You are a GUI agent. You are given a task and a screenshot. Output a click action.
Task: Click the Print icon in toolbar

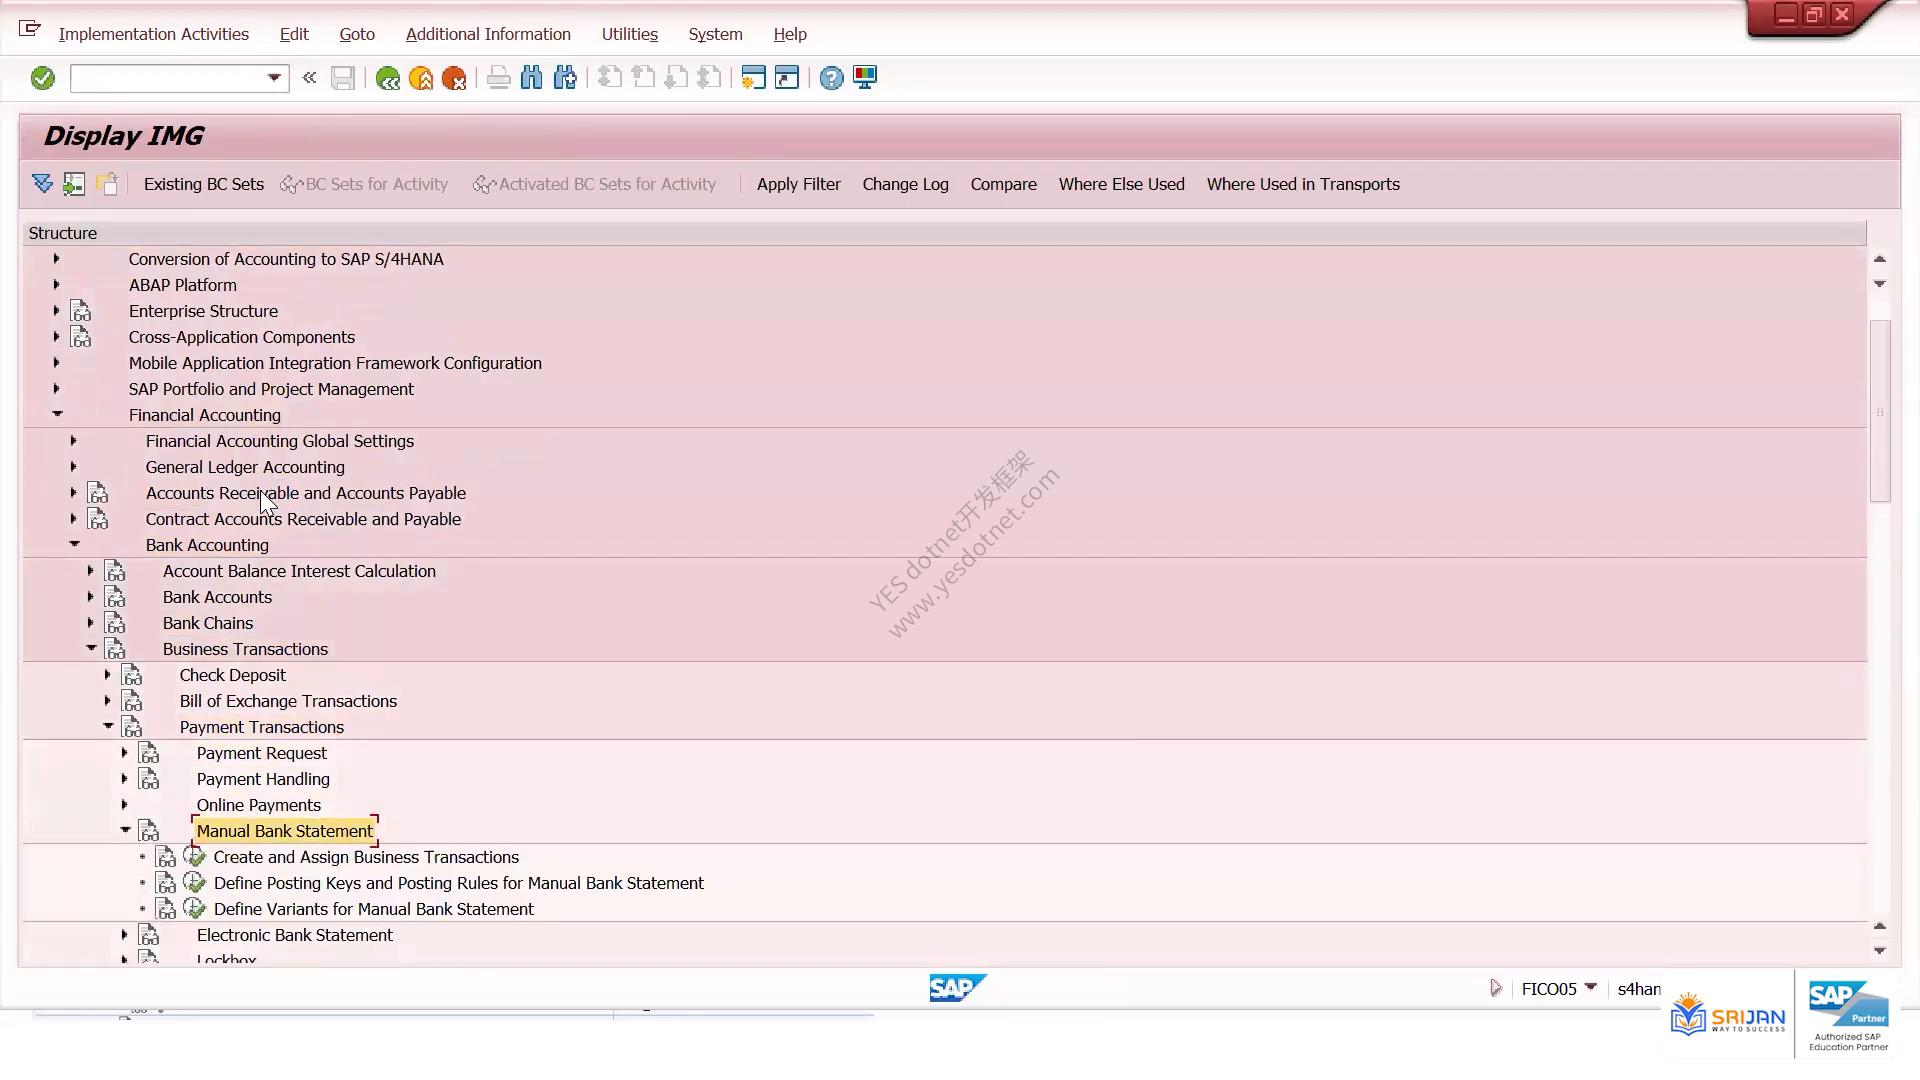tap(498, 78)
